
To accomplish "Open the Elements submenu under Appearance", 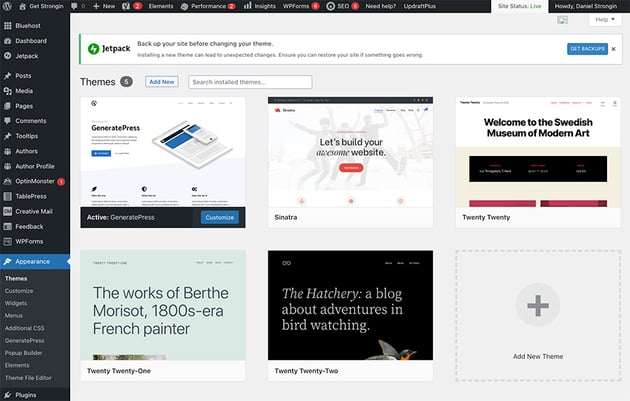I will [x=17, y=365].
